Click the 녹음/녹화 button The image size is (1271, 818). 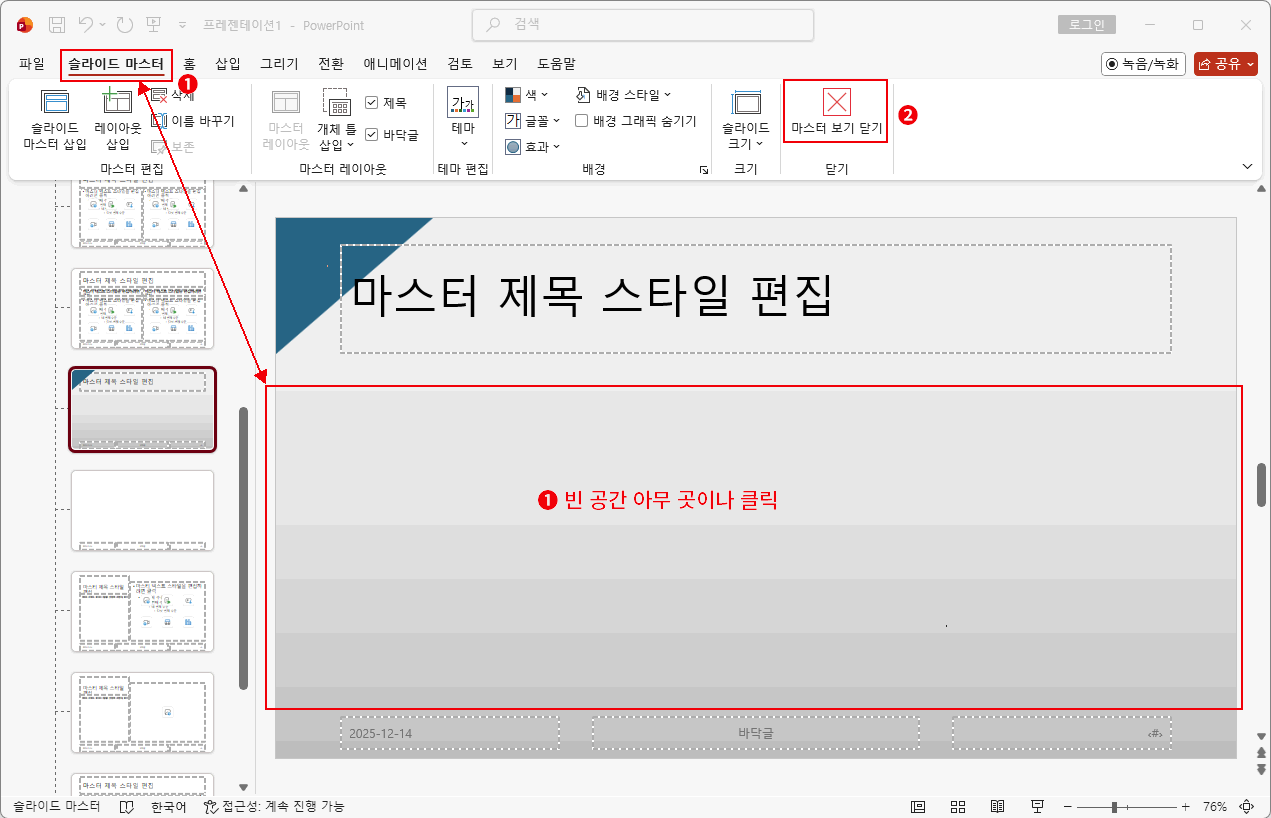[1142, 63]
